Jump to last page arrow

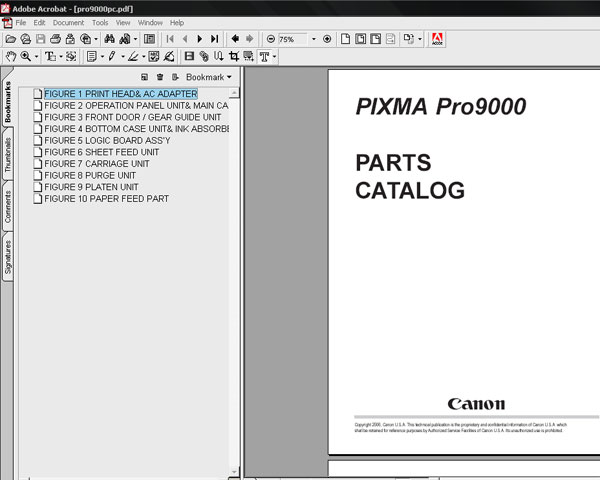pyautogui.click(x=215, y=39)
